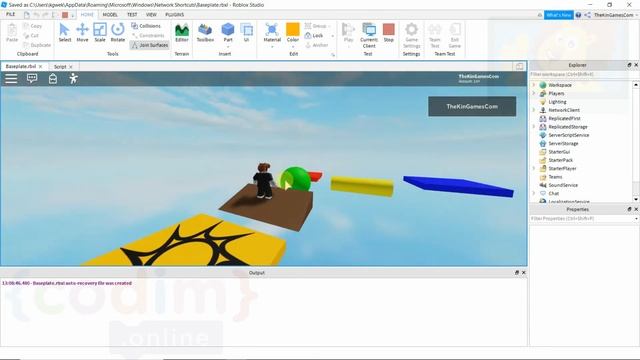Stop the running test
Screen dimensions: 640x360
[389, 33]
